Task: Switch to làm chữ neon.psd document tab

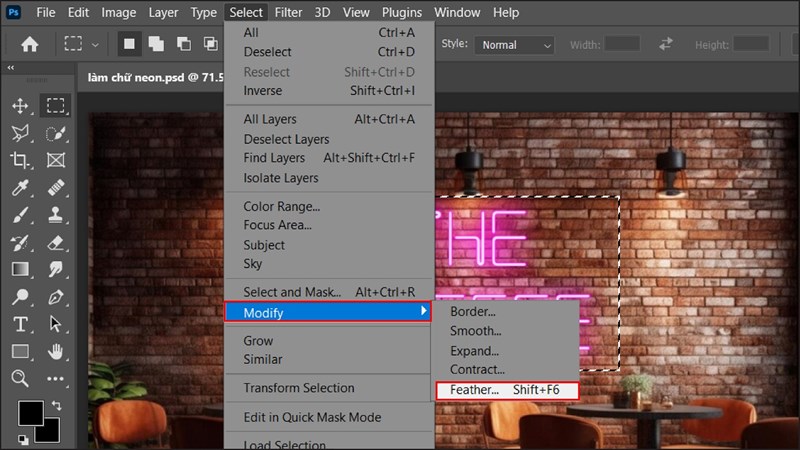Action: click(155, 77)
